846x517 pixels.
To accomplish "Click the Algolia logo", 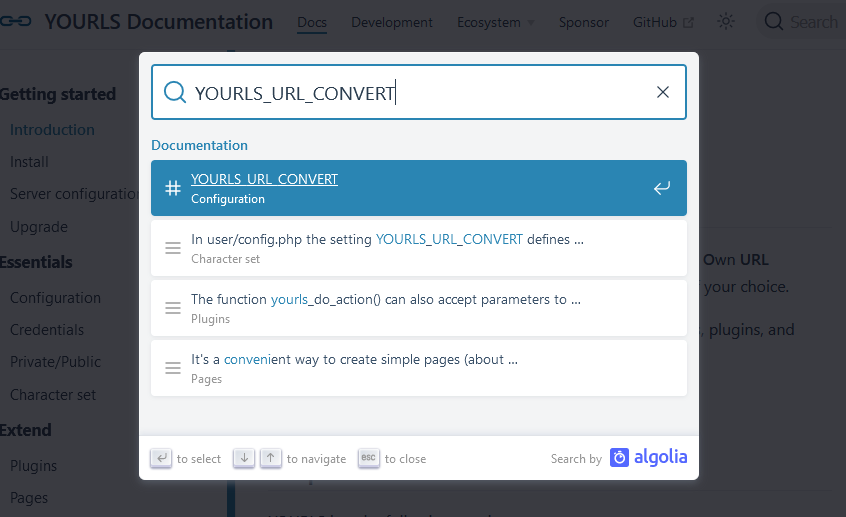I will tap(648, 458).
